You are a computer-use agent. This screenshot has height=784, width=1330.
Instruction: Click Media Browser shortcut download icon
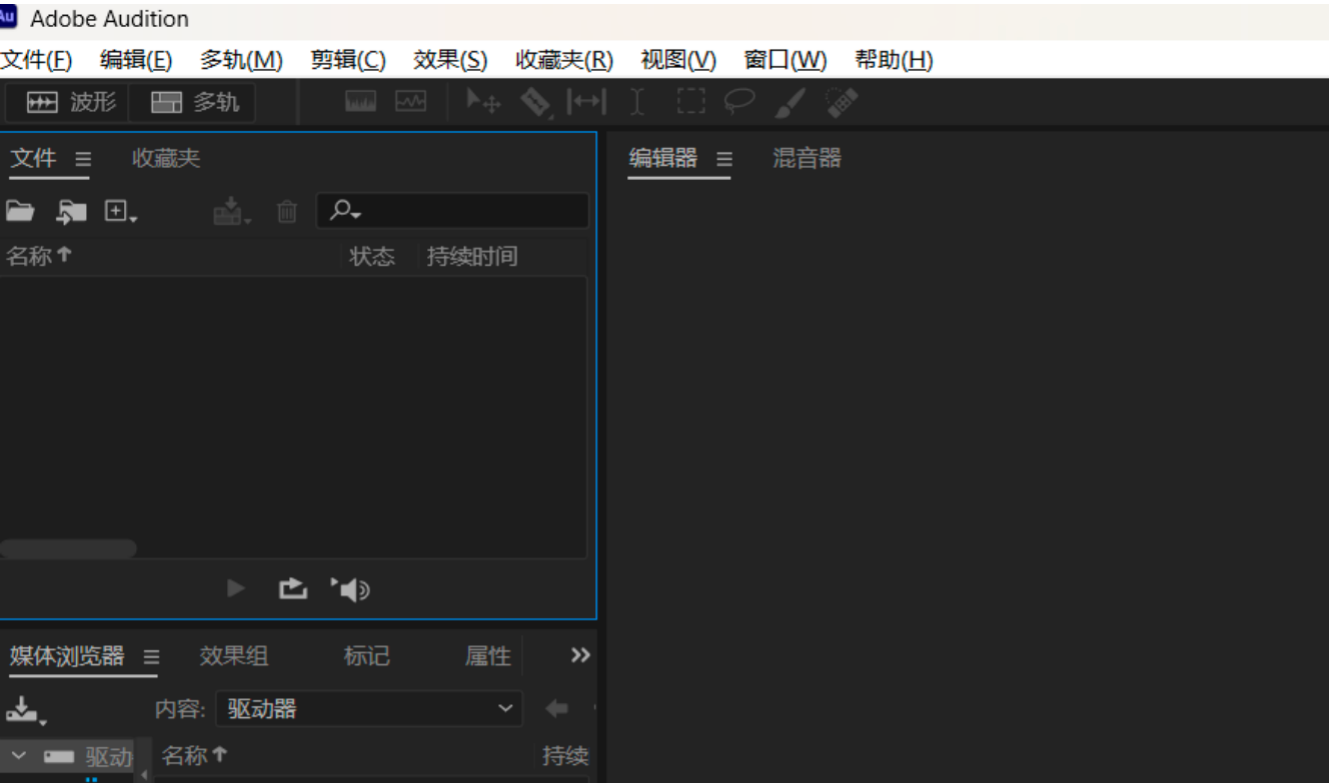click(x=26, y=710)
